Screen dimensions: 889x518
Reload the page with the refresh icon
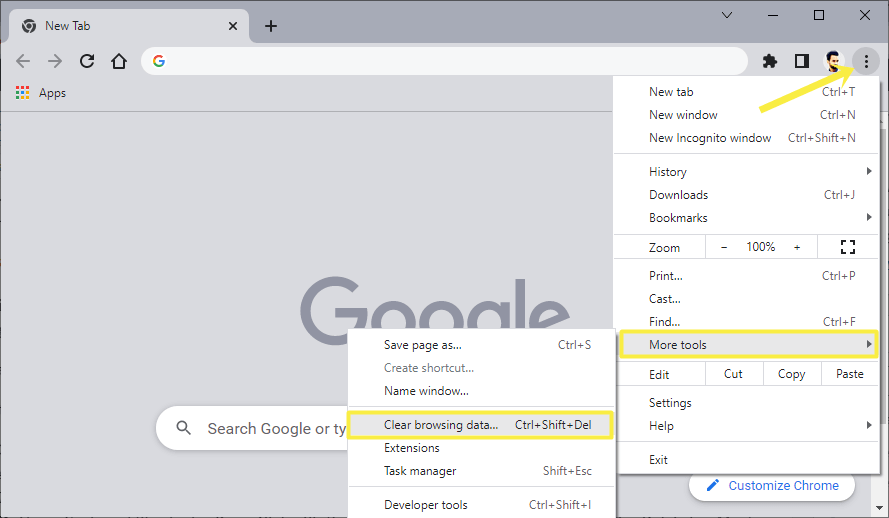(87, 61)
